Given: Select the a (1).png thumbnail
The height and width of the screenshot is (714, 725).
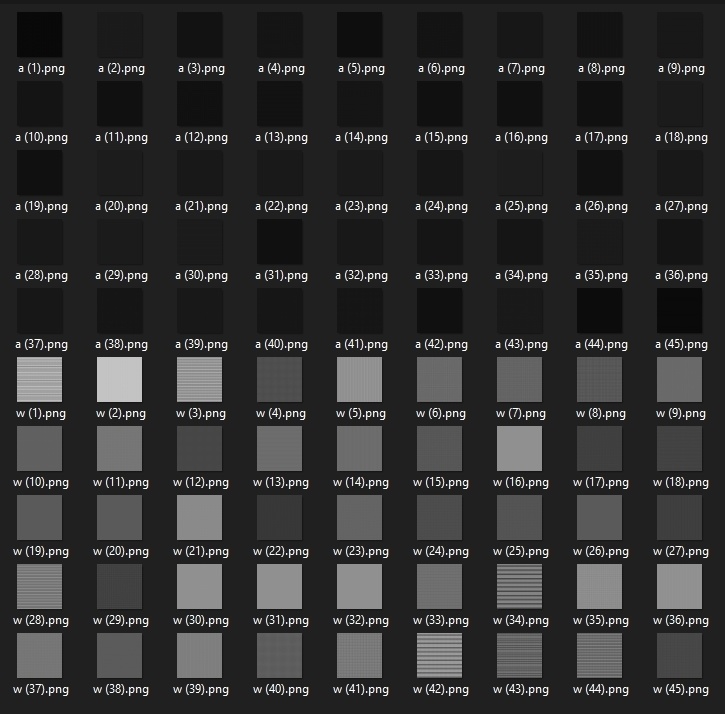Looking at the screenshot, I should pos(39,35).
